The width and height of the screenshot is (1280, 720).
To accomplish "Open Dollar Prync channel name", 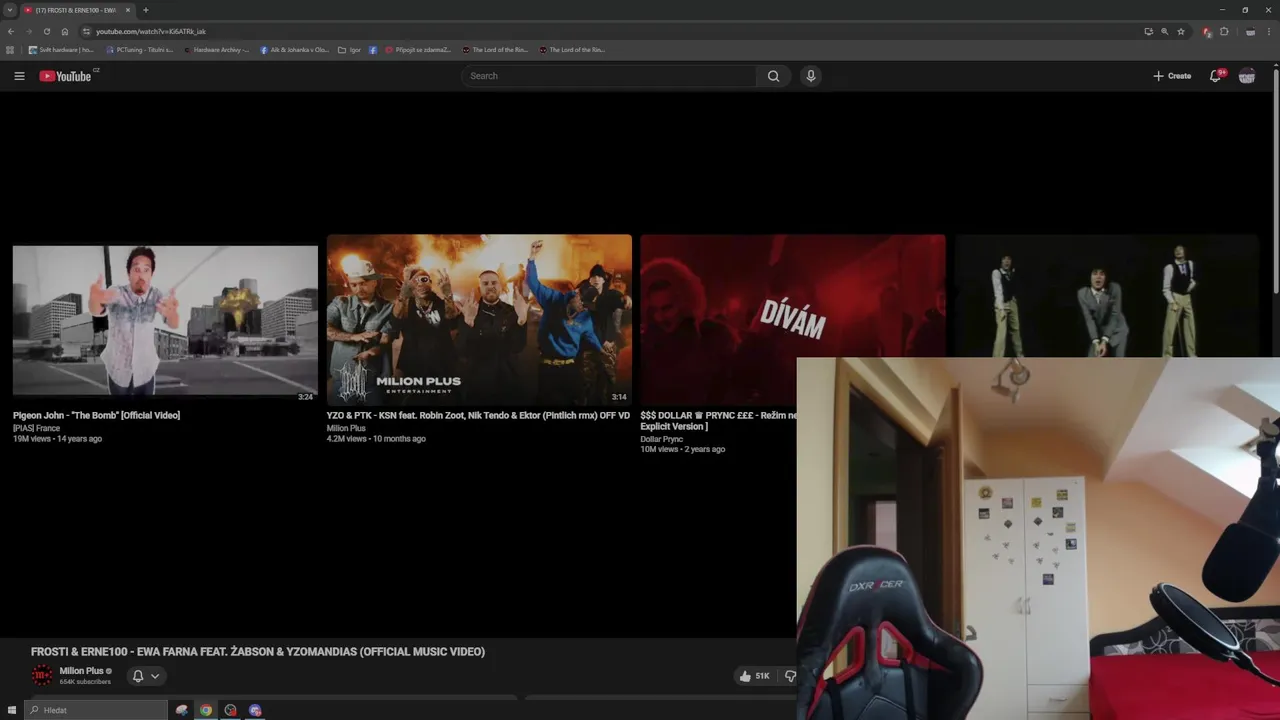I will tap(662, 439).
